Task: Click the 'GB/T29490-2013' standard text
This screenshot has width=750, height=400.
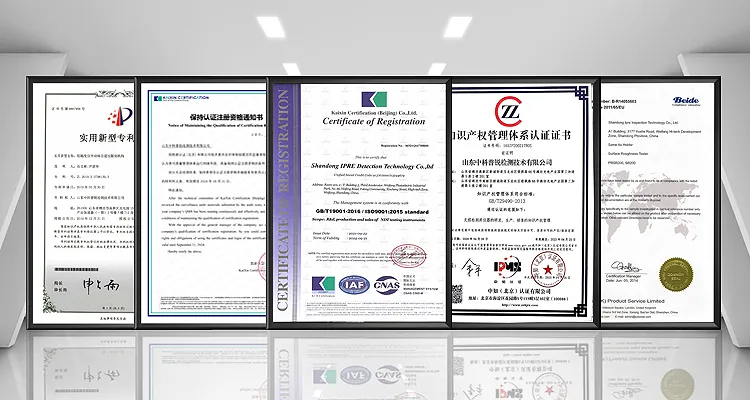Action: click(x=509, y=201)
